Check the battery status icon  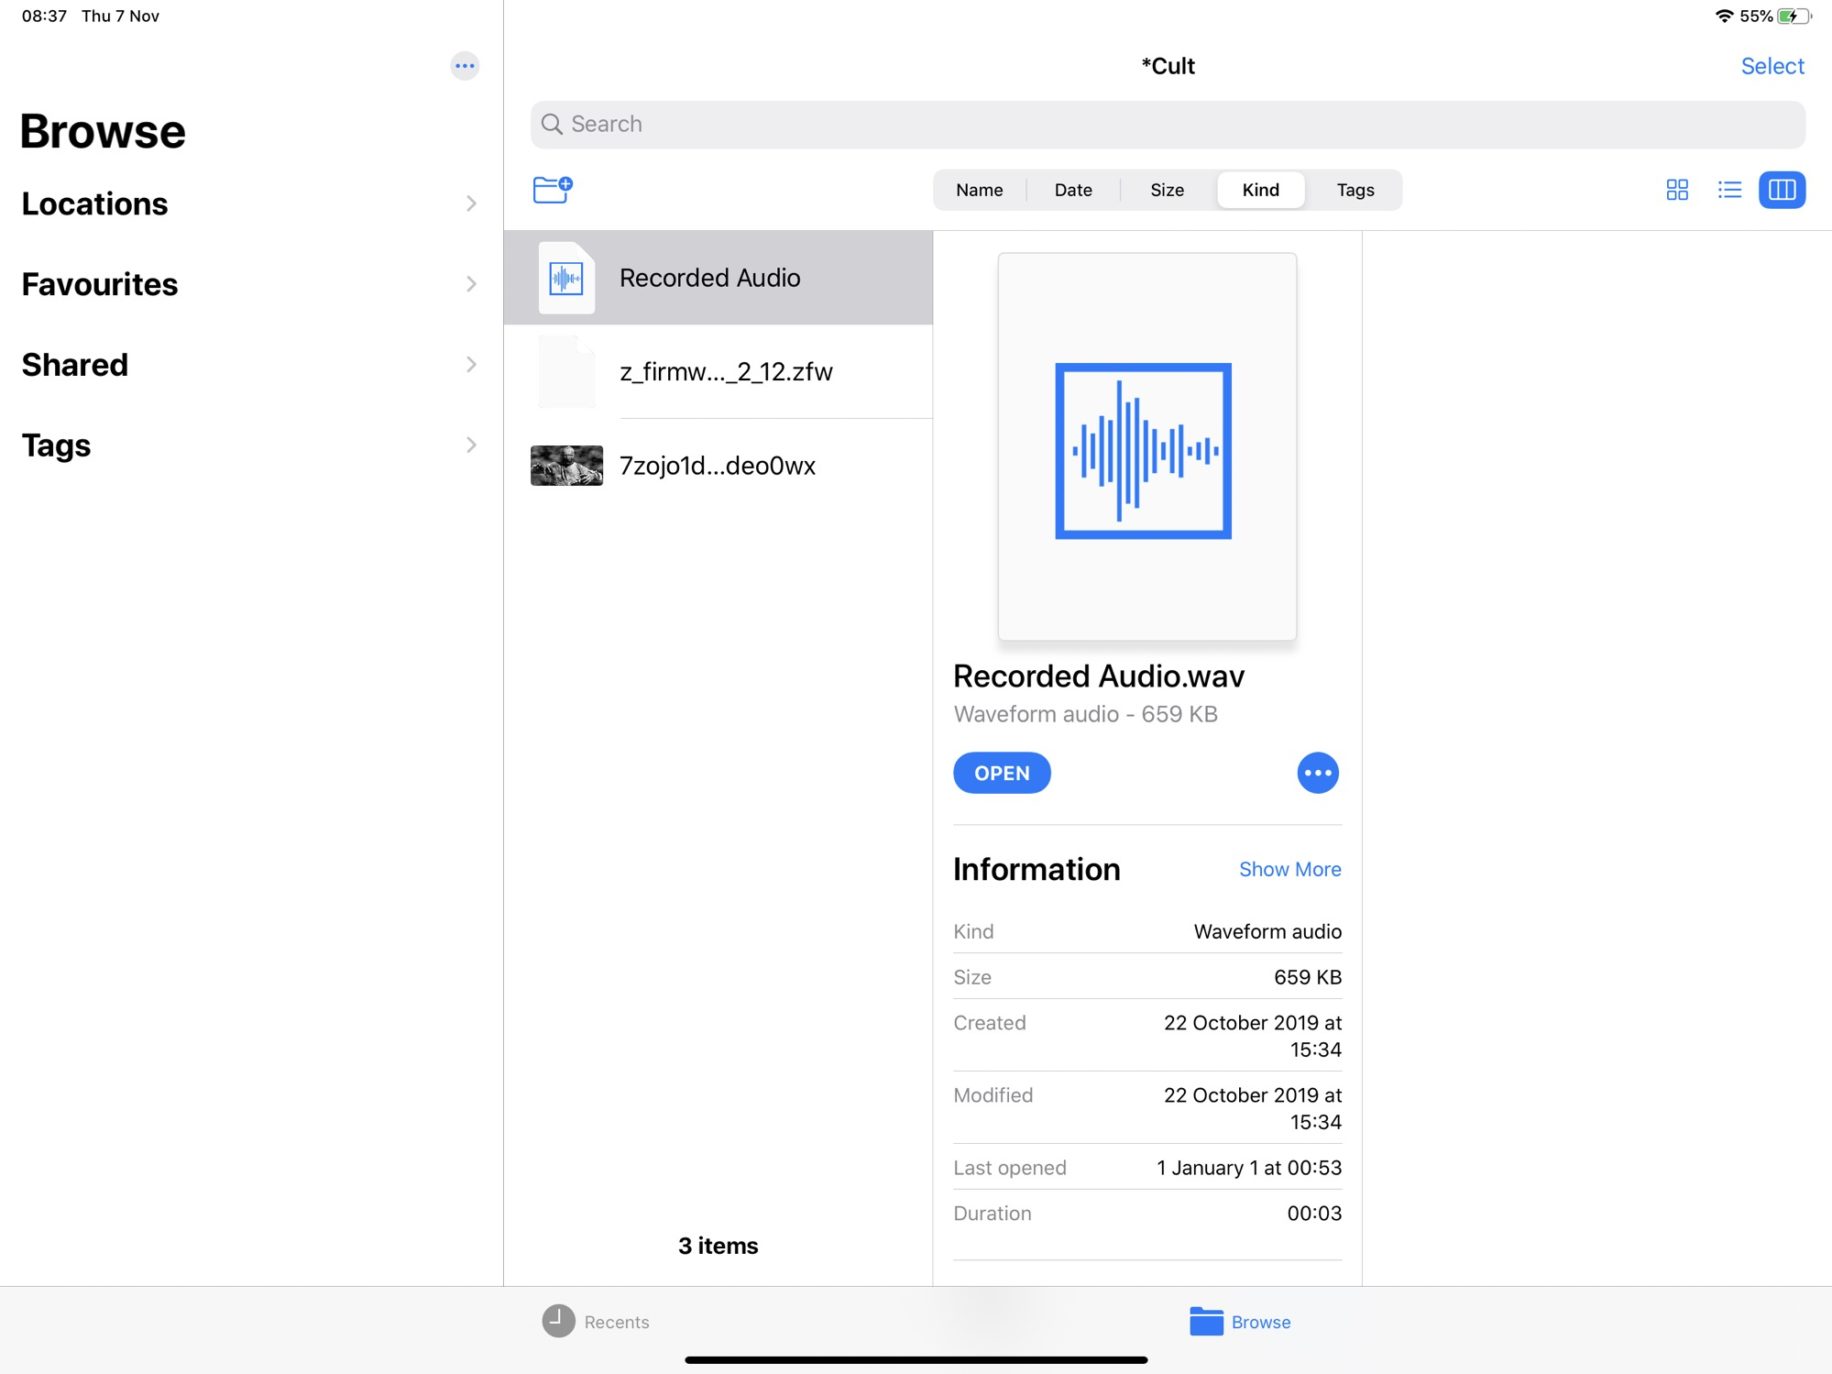1794,16
